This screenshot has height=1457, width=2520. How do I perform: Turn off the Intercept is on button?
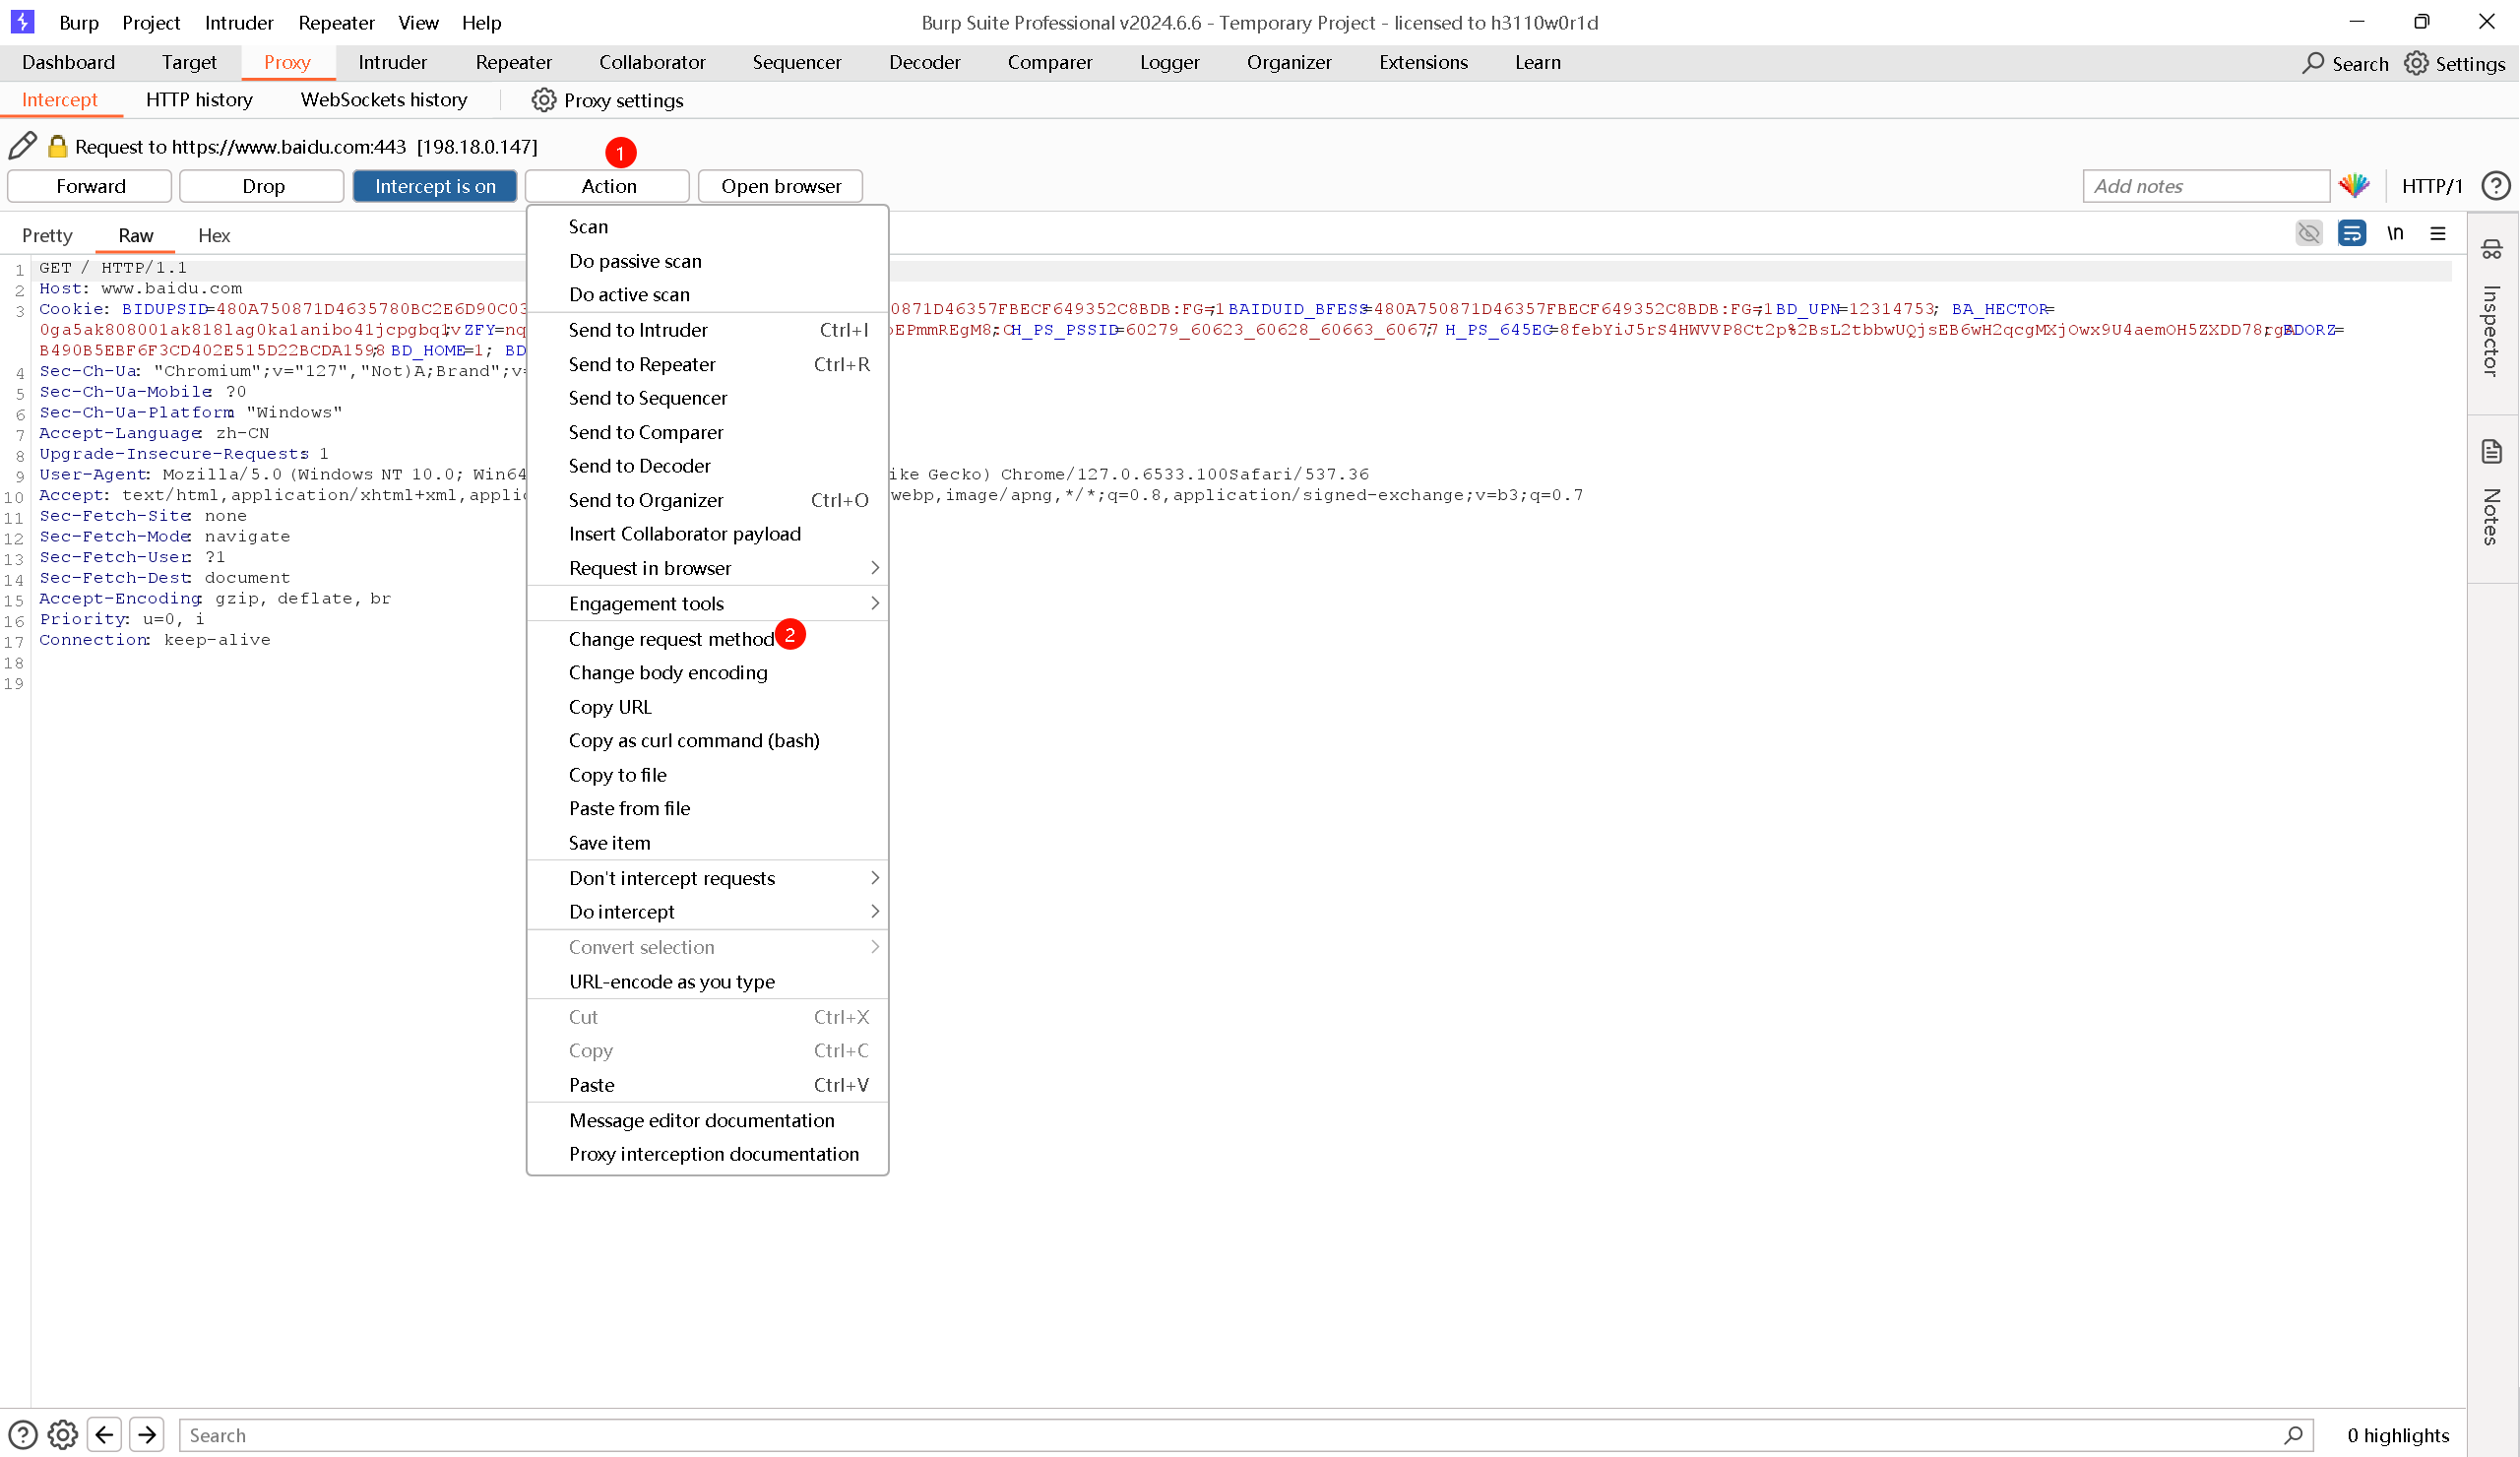434,186
